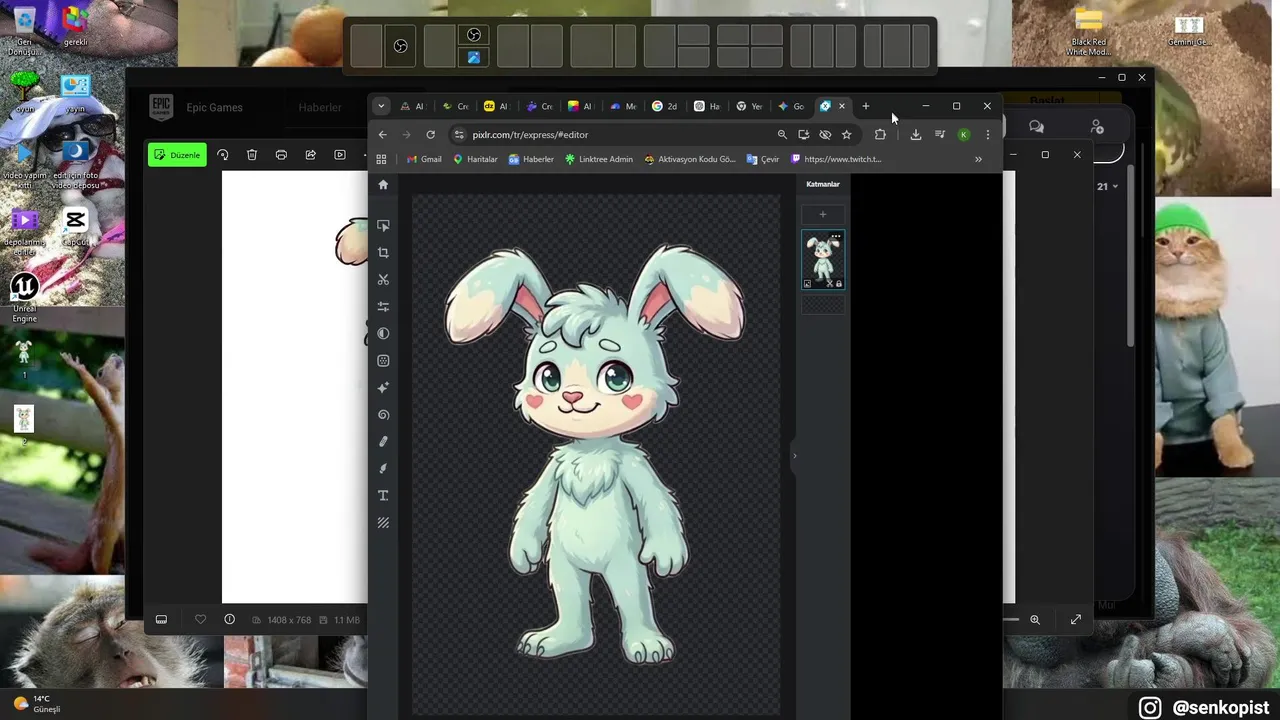Viewport: 1280px width, 720px height.
Task: Open a new browser tab
Action: 866,106
